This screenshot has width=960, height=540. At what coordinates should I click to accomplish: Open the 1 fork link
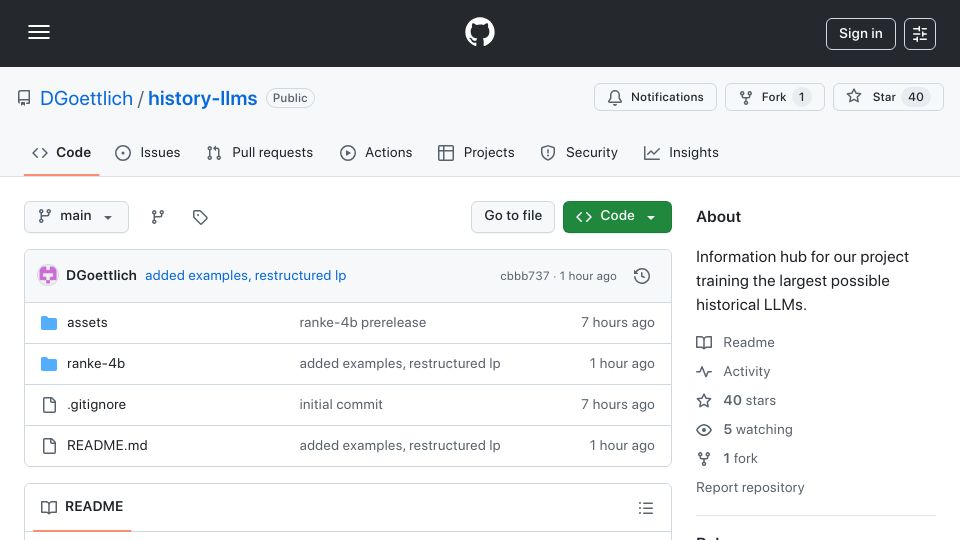727,459
